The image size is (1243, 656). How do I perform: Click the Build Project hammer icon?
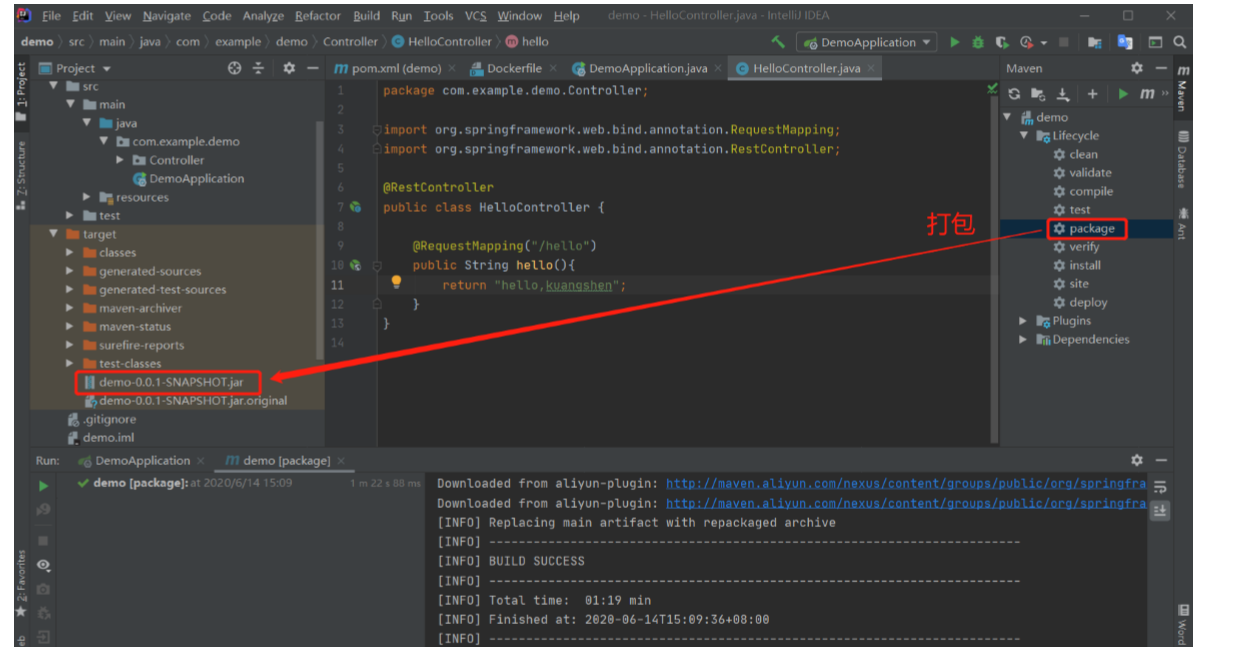pos(778,42)
